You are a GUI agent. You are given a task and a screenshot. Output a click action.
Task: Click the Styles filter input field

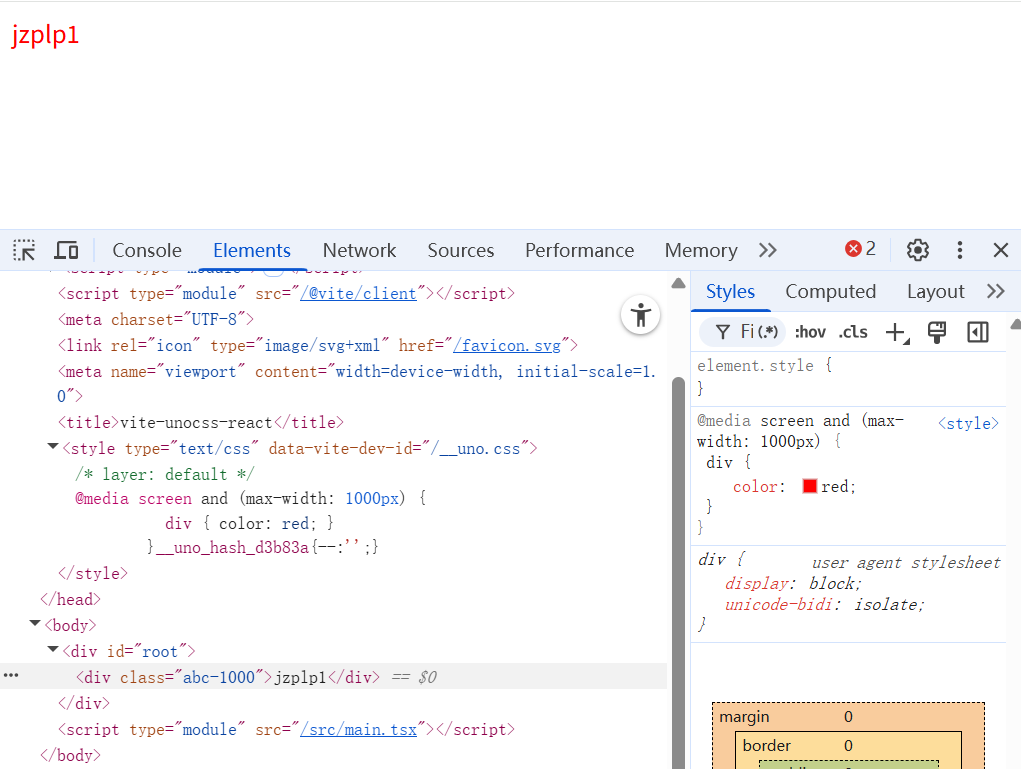[x=742, y=332]
